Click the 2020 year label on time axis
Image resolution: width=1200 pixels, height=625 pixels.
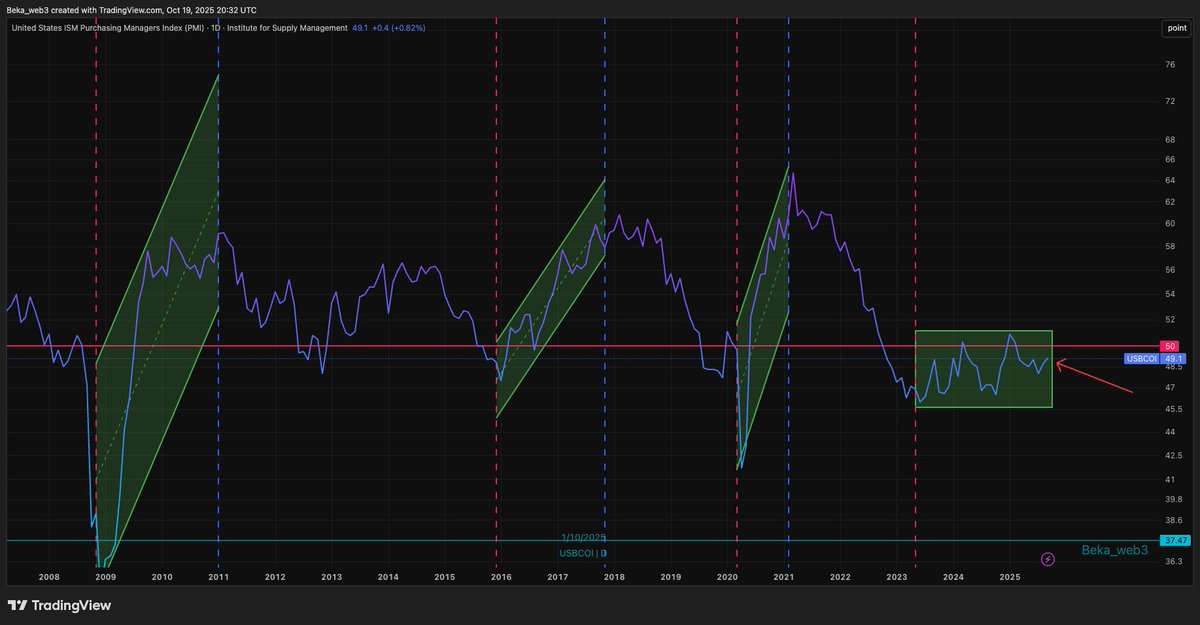coord(727,577)
